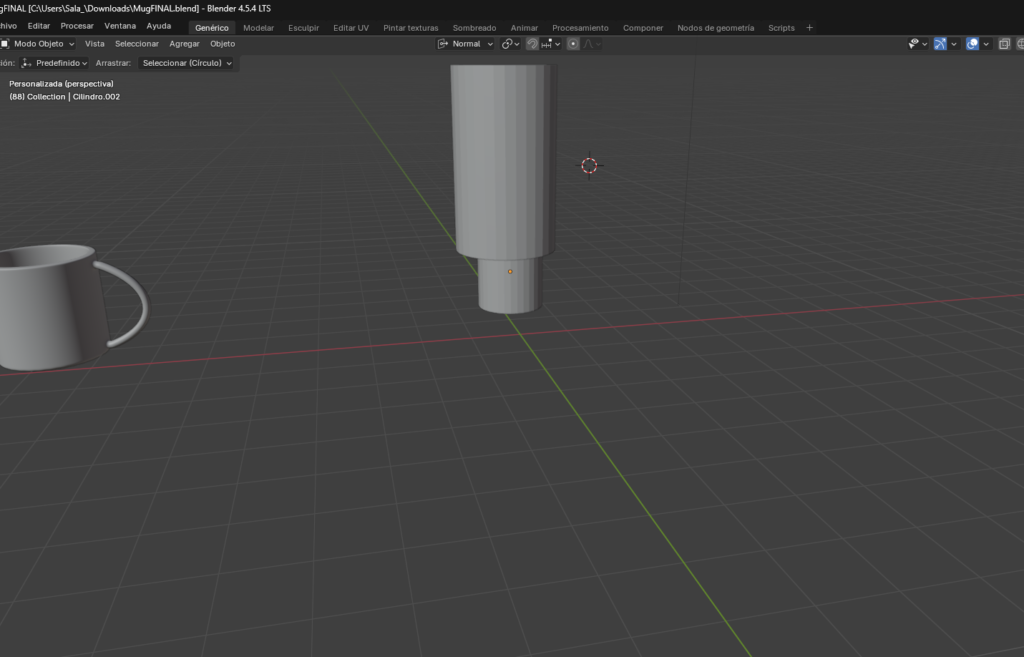Open the Modo Objeto mode dropdown
Image resolution: width=1024 pixels, height=657 pixels.
point(38,44)
